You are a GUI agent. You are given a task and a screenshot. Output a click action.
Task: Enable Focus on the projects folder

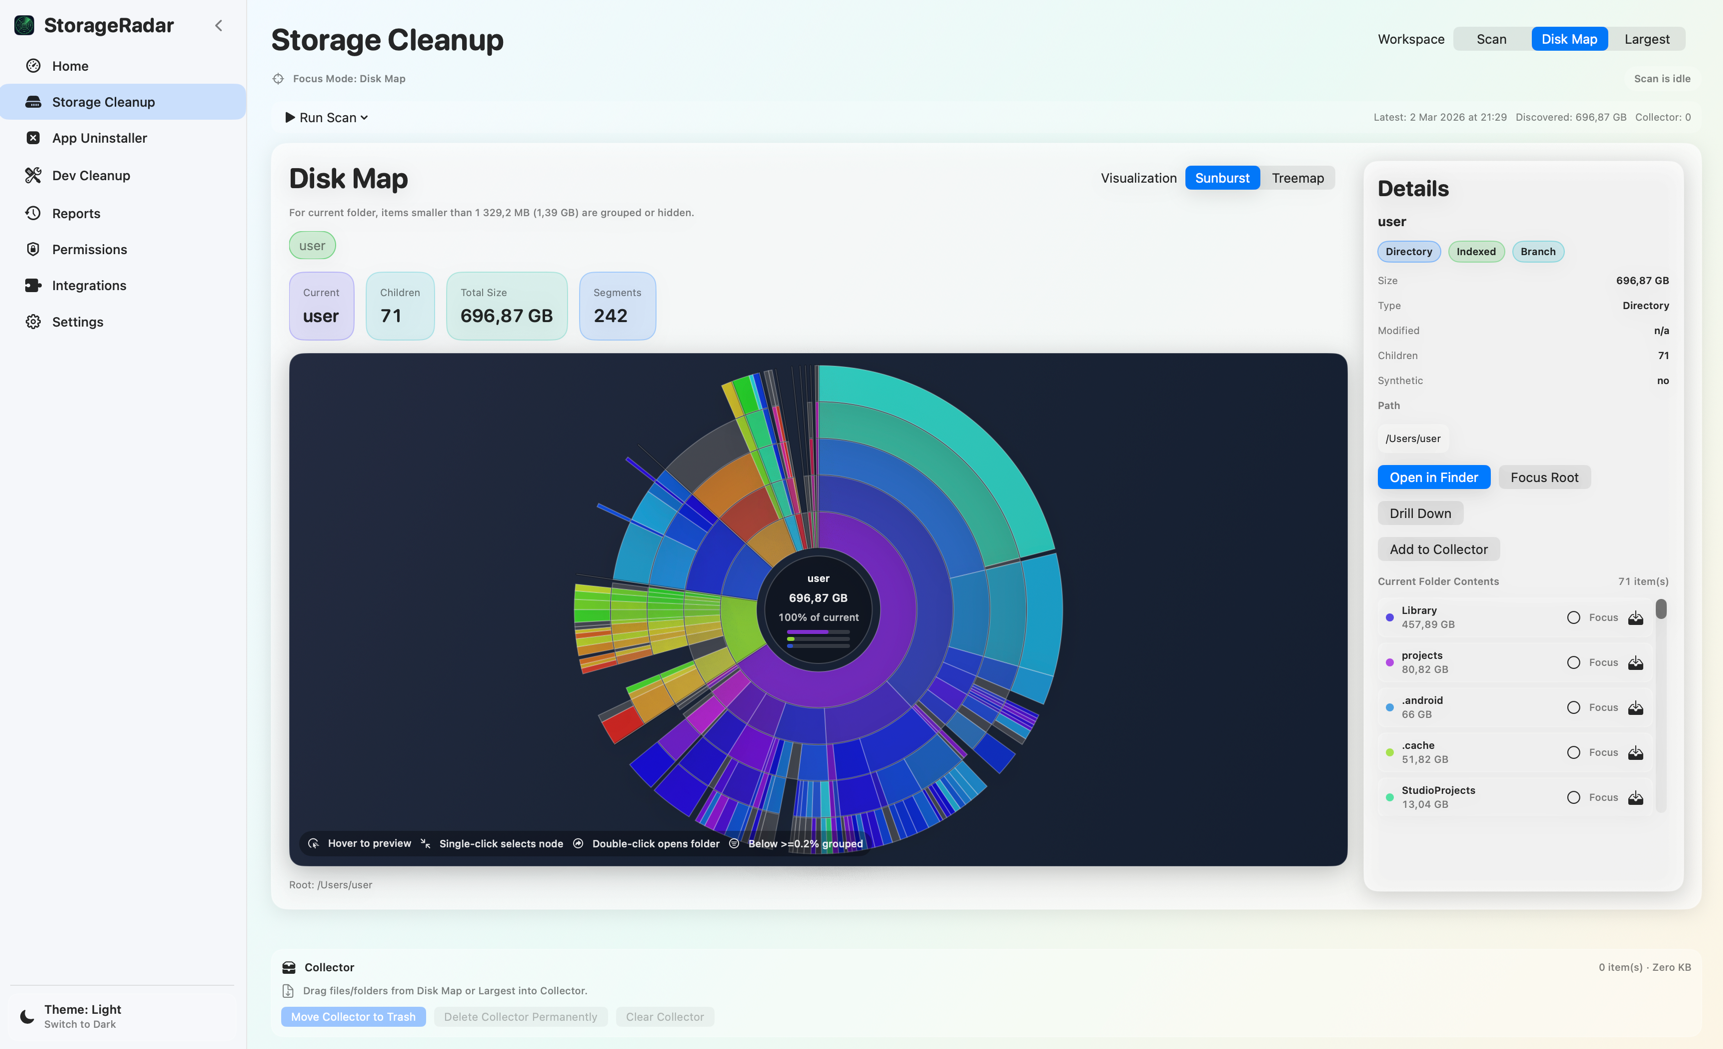pos(1571,662)
